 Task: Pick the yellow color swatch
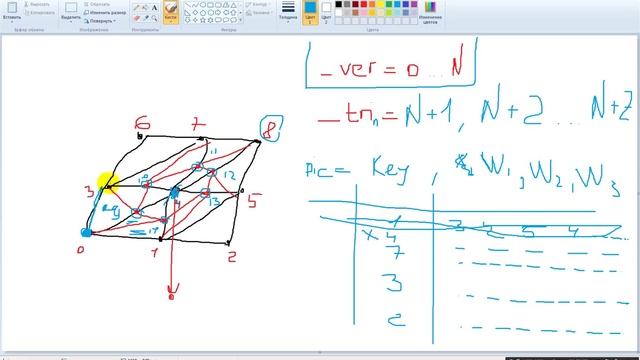[381, 5]
